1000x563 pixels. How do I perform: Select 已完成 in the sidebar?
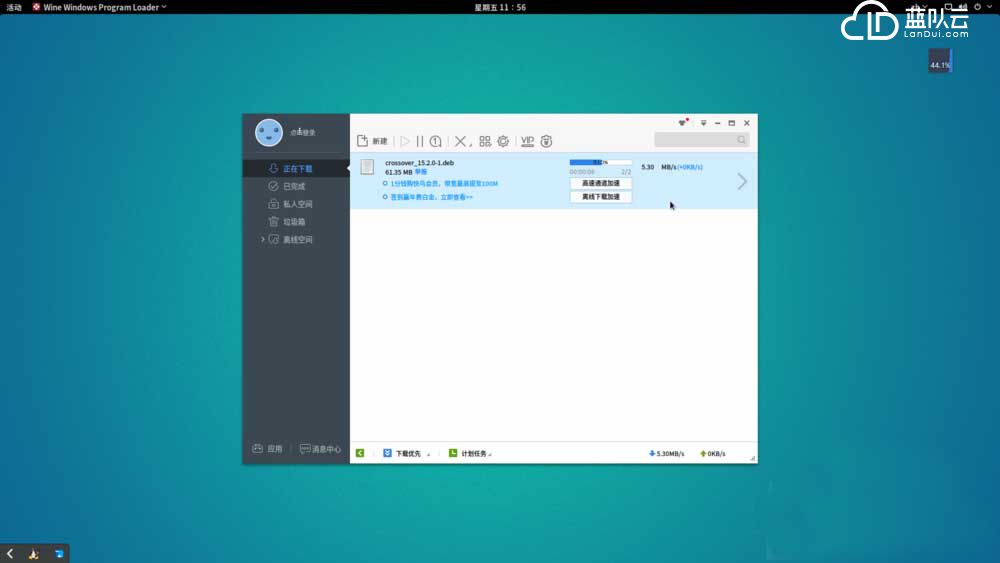click(x=296, y=186)
